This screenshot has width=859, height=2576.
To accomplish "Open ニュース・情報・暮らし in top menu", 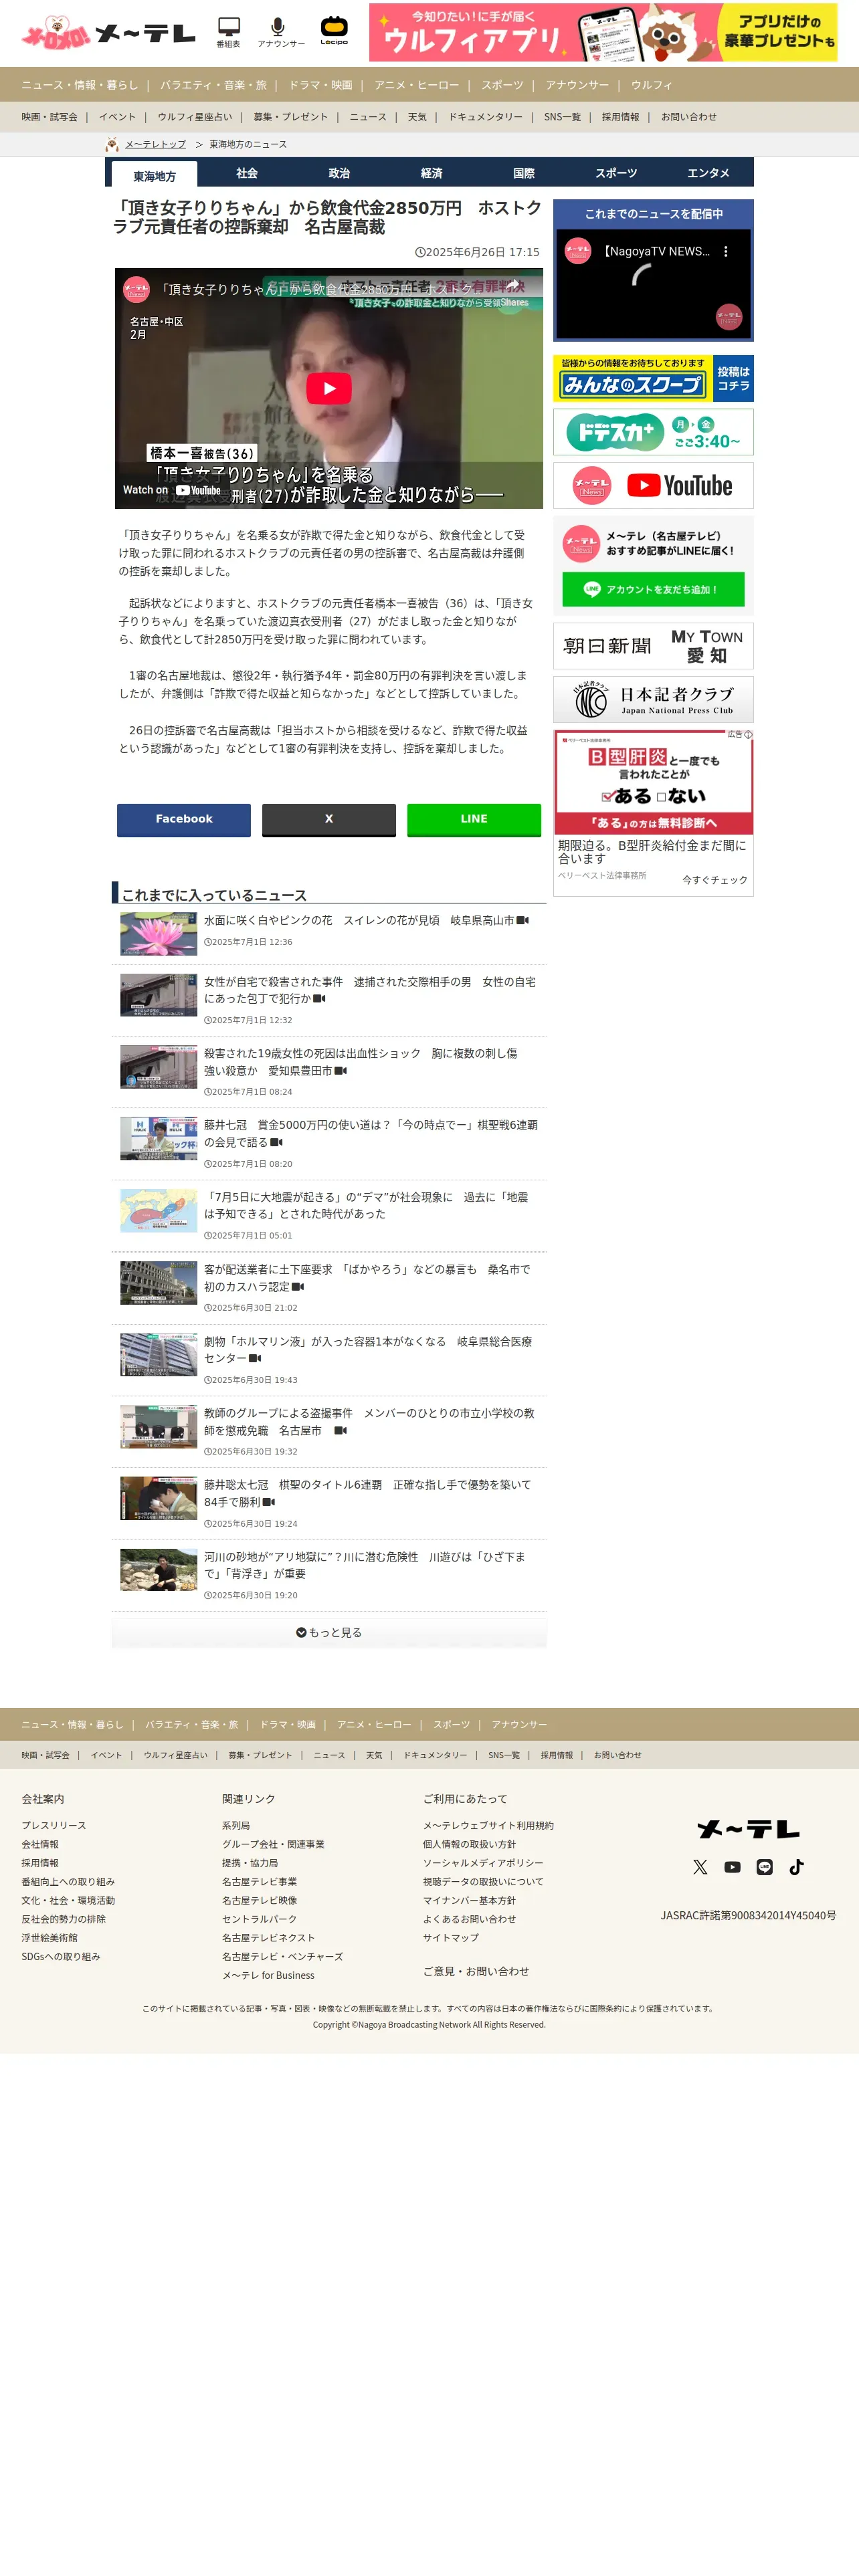I will (x=80, y=85).
